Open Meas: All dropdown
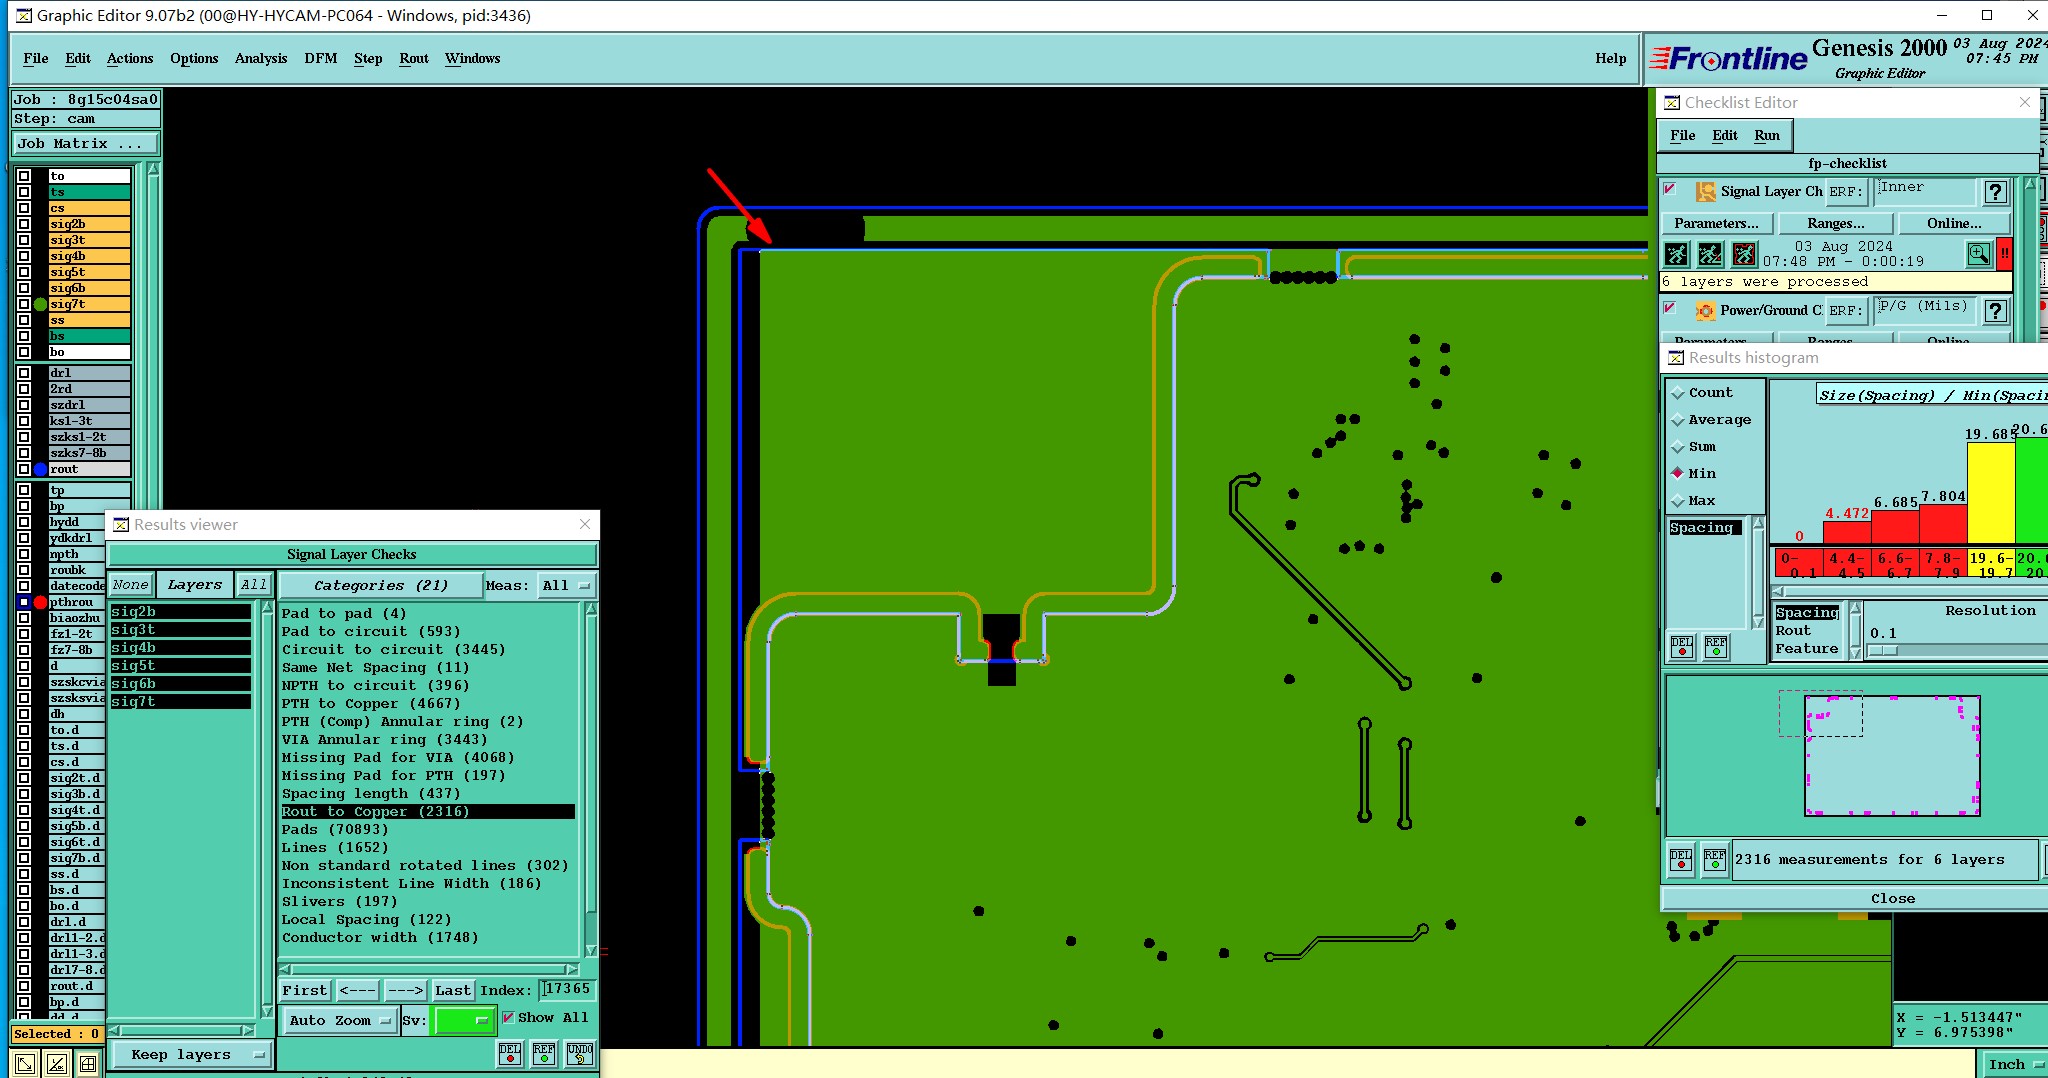The width and height of the screenshot is (2048, 1078). pyautogui.click(x=567, y=586)
